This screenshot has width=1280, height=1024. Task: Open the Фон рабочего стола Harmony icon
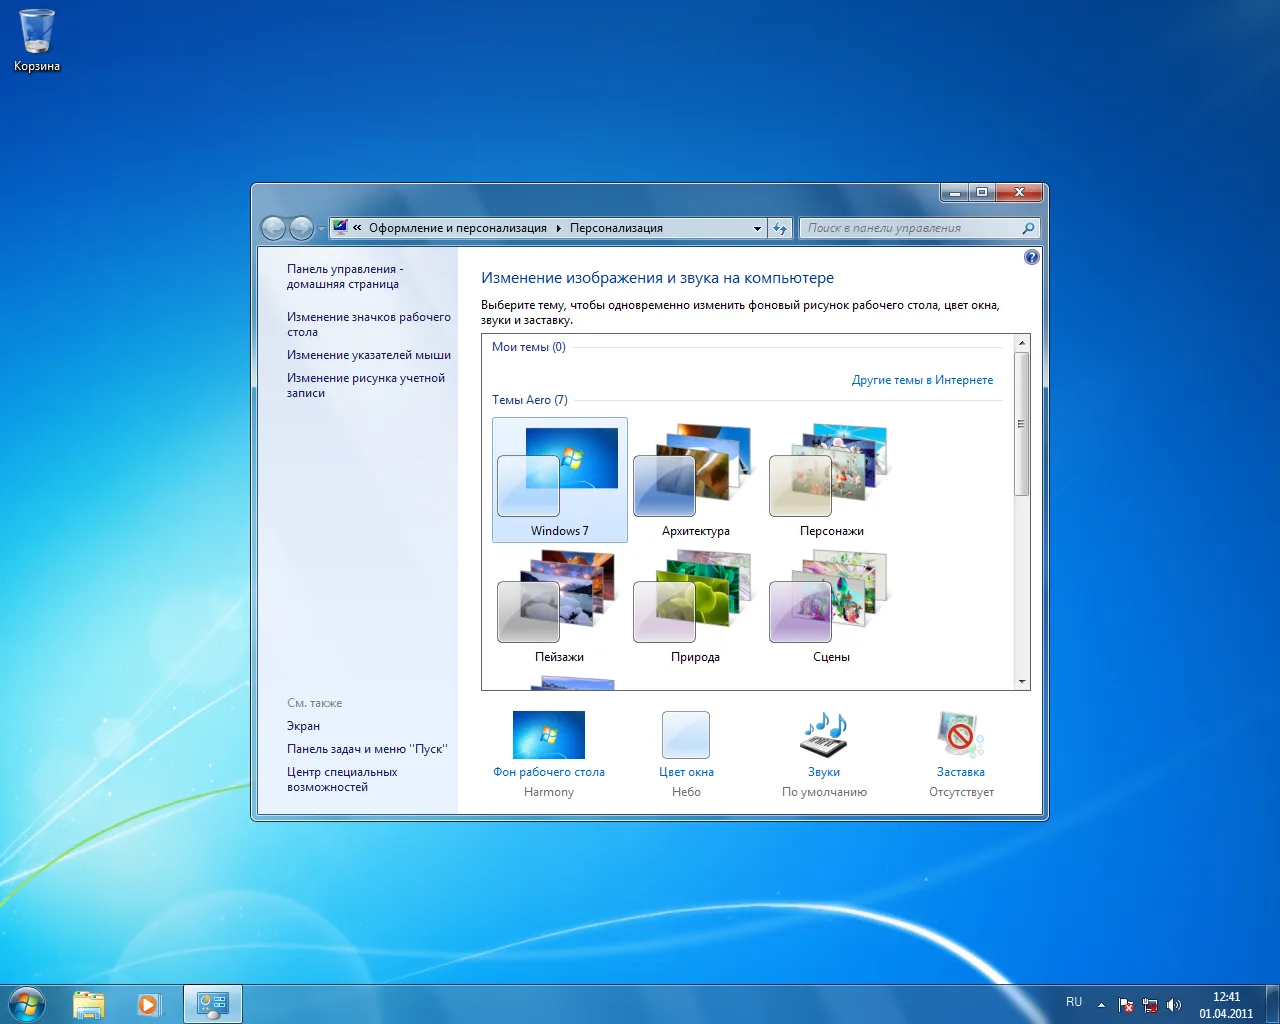pos(549,735)
